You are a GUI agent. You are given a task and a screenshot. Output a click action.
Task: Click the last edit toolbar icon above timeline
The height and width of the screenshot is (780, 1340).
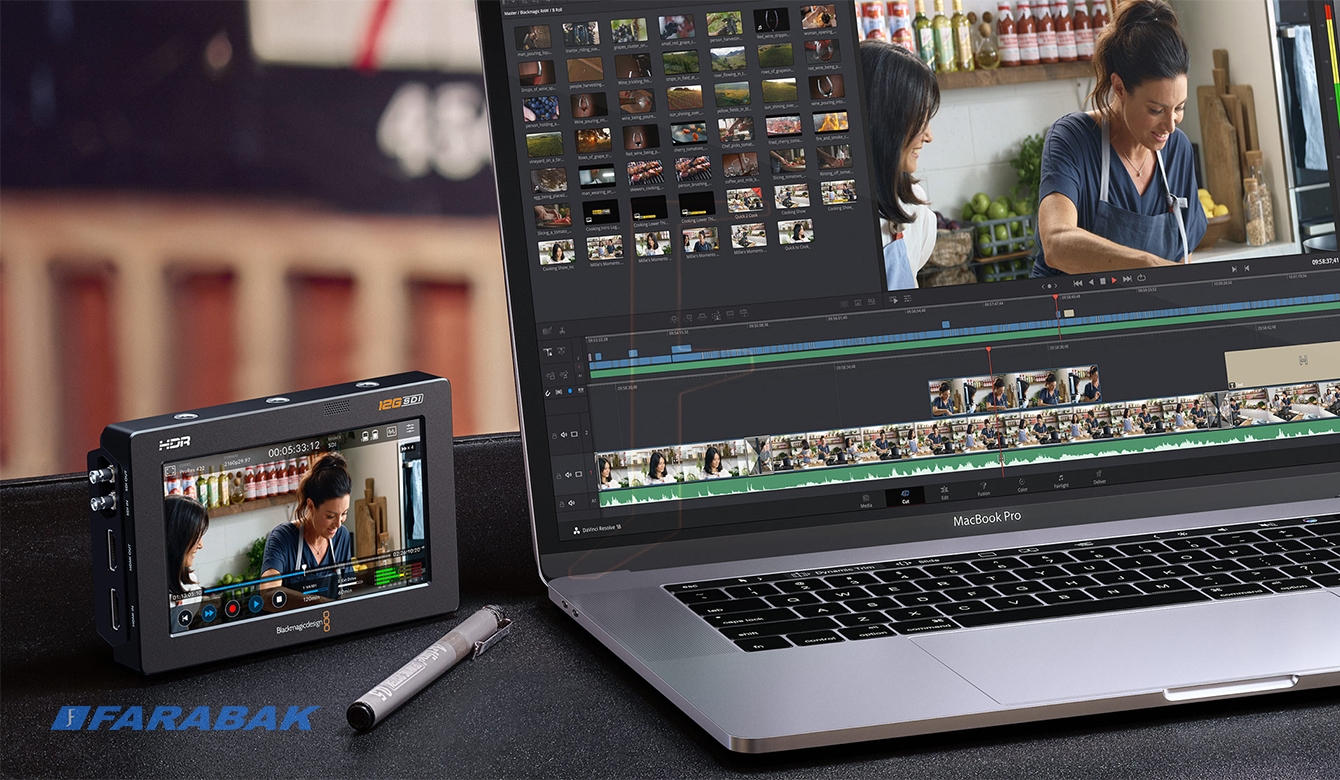743,313
